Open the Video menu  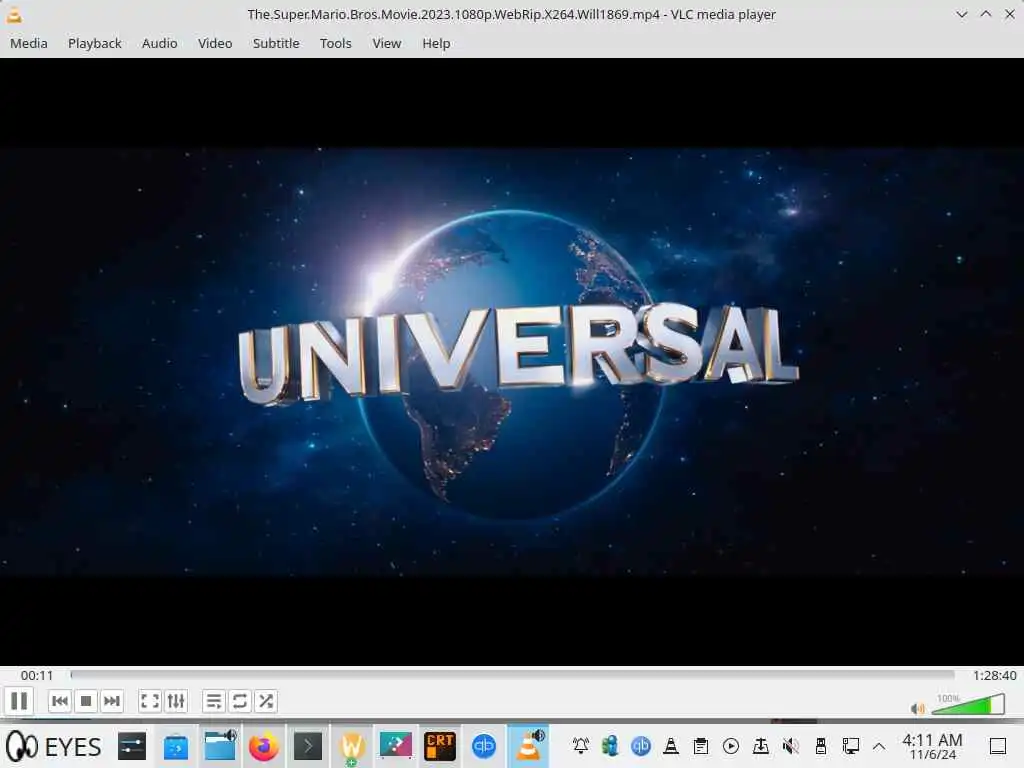[215, 43]
